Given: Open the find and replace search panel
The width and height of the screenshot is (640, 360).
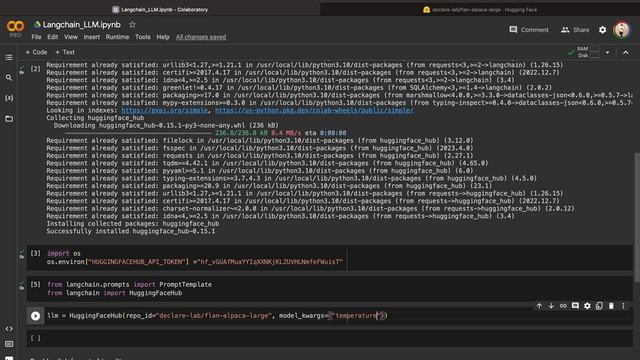Looking at the screenshot, I should [x=9, y=78].
